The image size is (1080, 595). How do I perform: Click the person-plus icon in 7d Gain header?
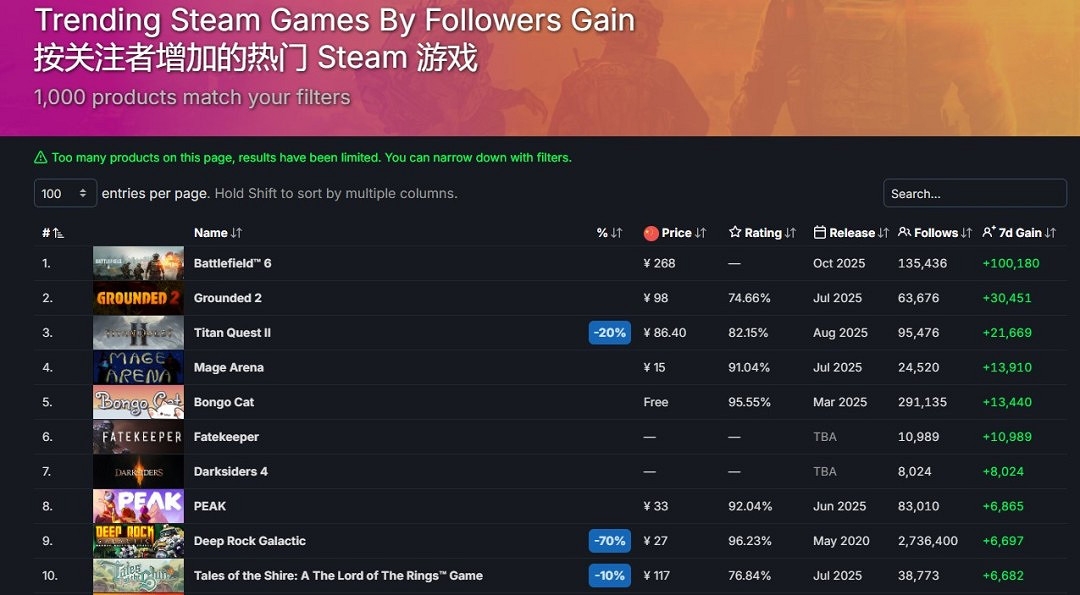coord(989,233)
